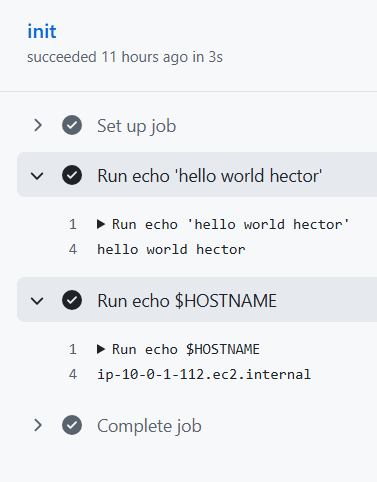Click line number 4 beside ip-10-0-1-112.ec2.internal
The image size is (377, 482).
point(73,375)
